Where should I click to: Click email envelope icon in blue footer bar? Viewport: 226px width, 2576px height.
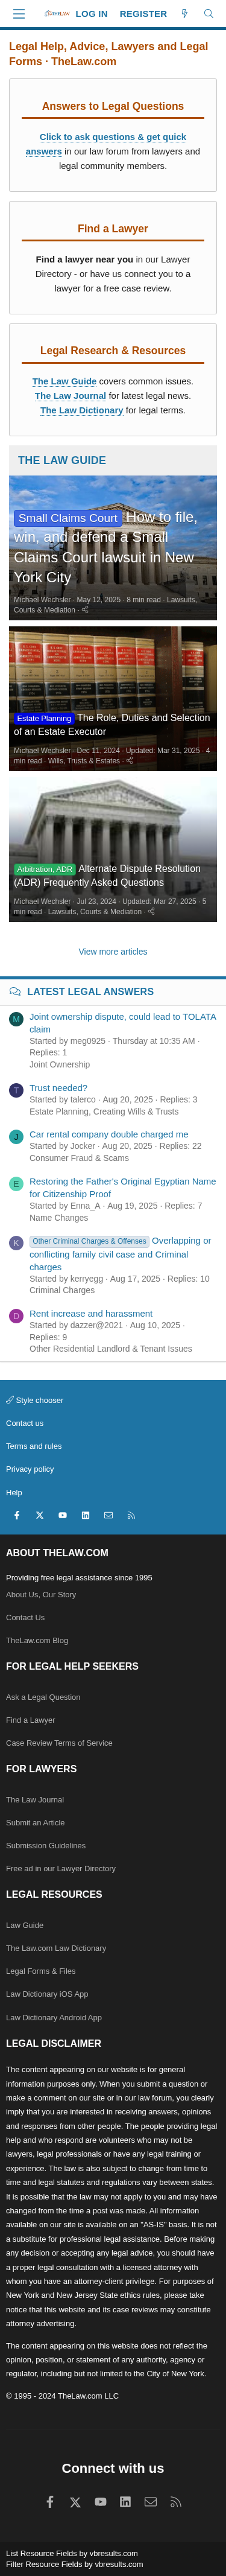pyautogui.click(x=108, y=1515)
